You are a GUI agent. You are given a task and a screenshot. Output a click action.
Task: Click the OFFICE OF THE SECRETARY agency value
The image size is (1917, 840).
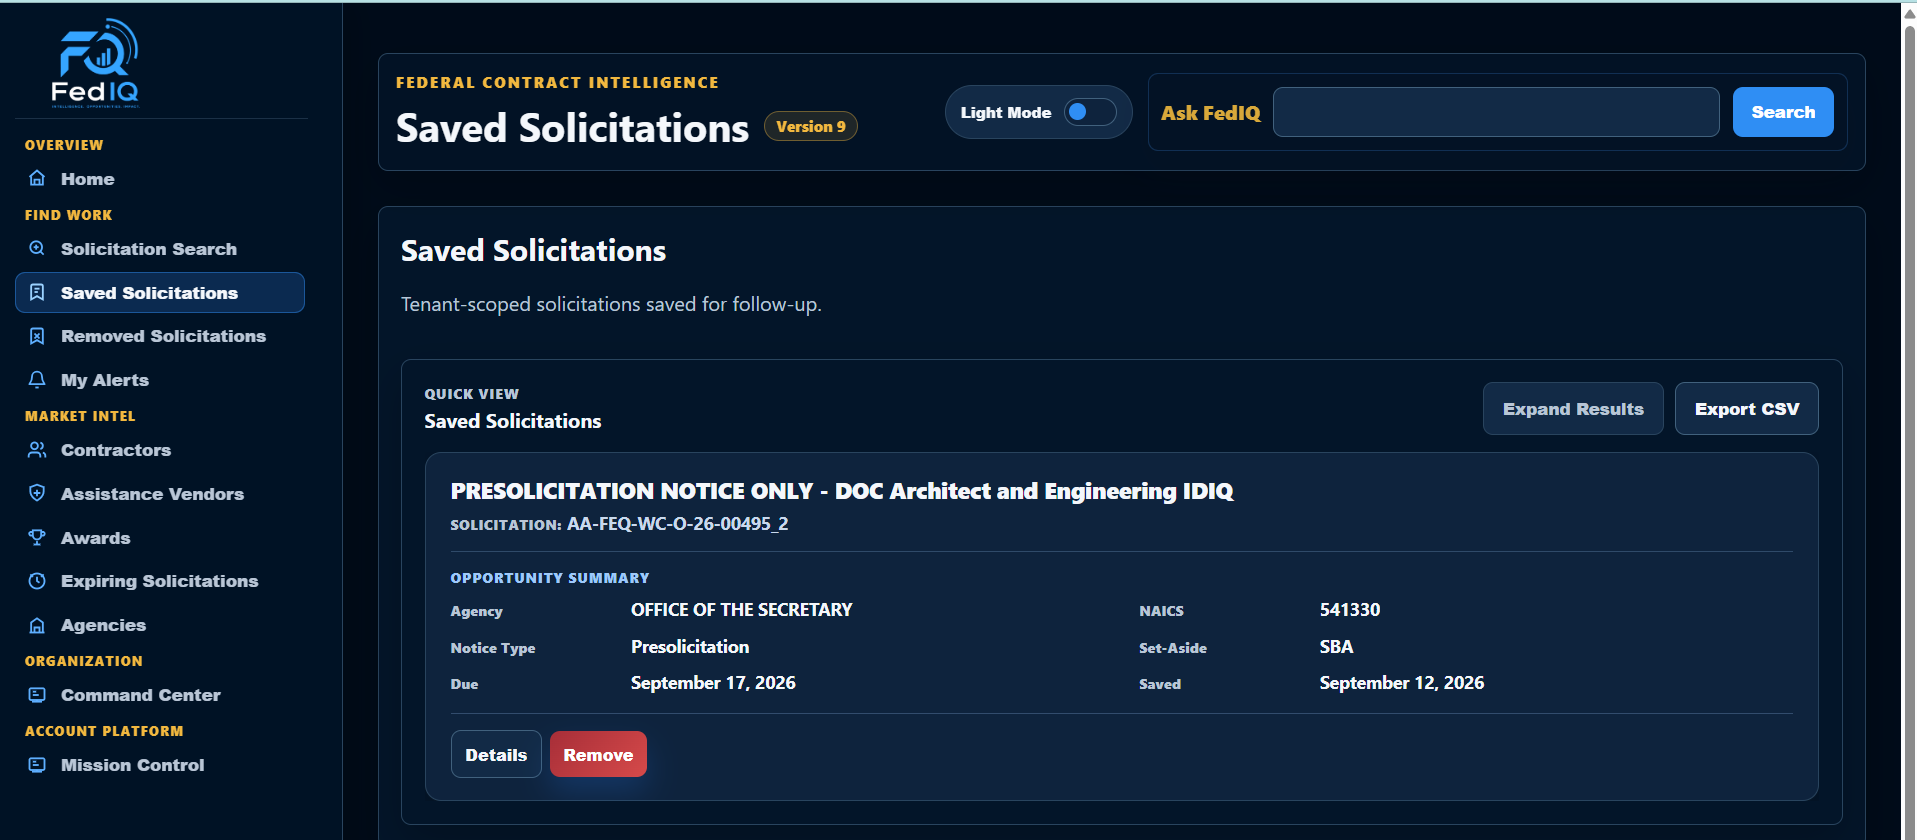click(x=742, y=610)
